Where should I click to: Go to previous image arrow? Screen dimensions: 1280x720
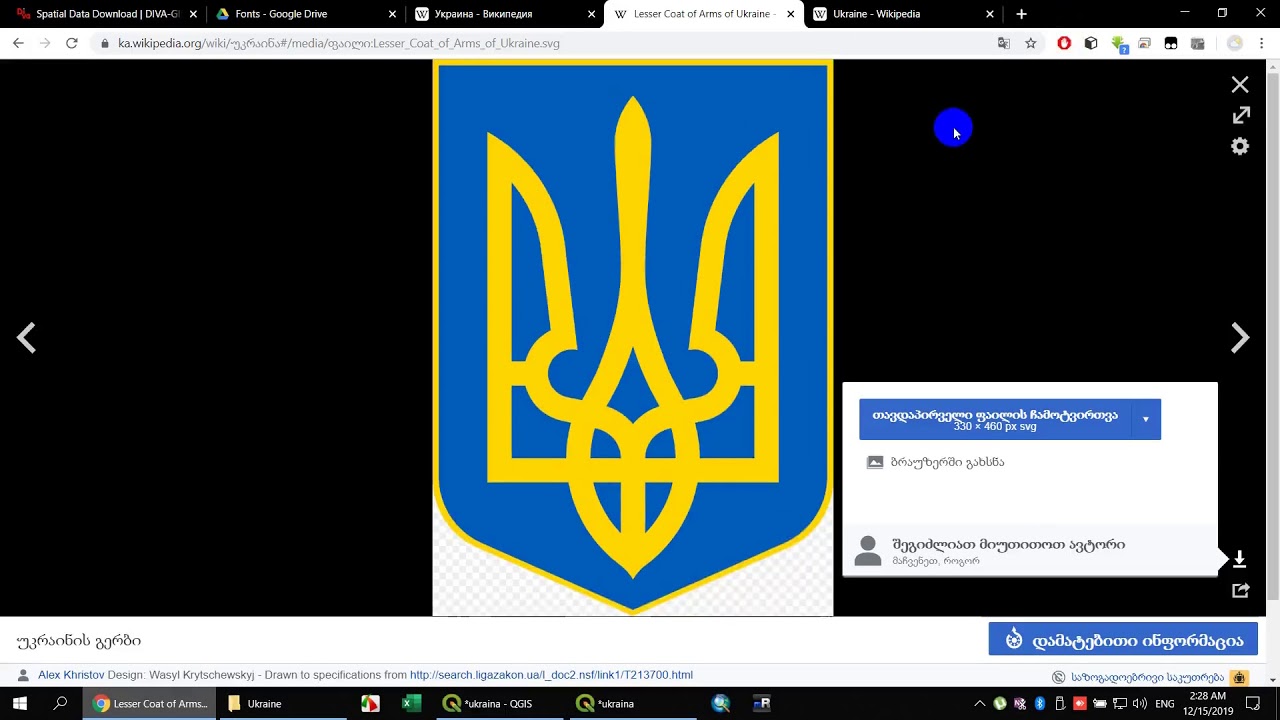pos(26,338)
